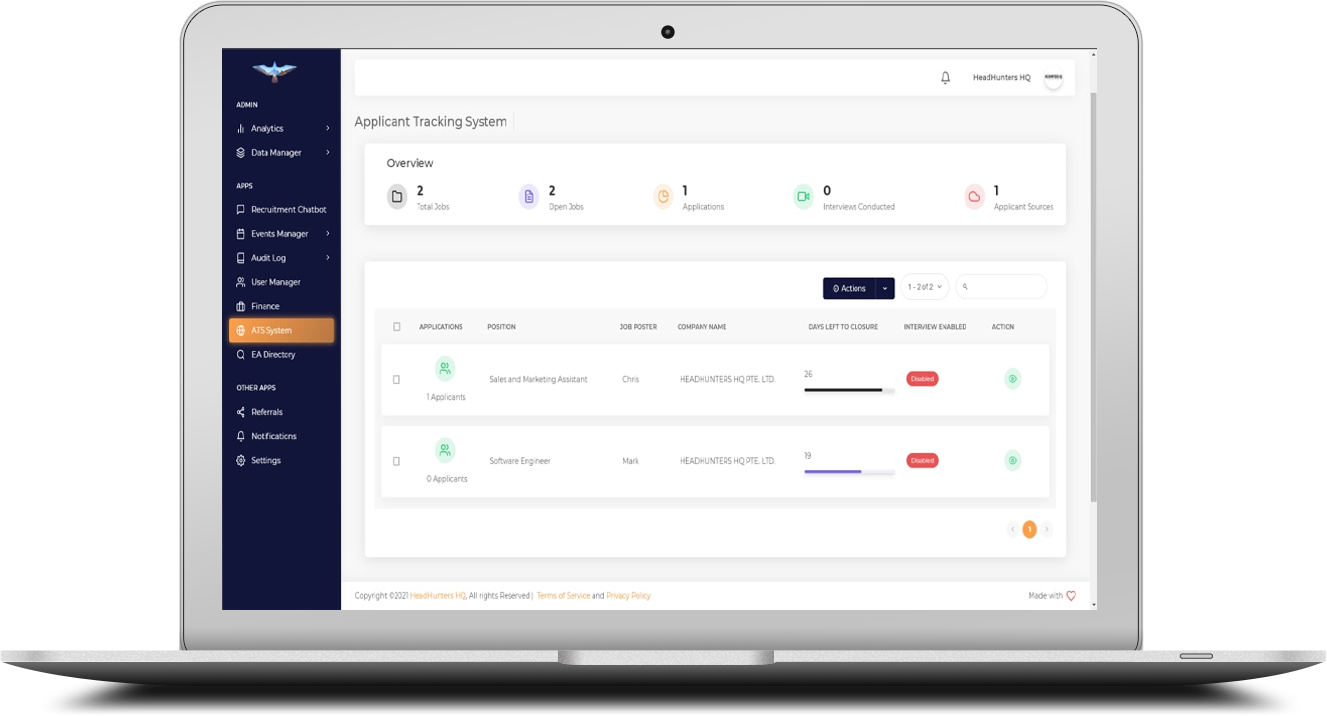
Task: Click the Disabled badge for Software Engineer
Action: coord(922,461)
